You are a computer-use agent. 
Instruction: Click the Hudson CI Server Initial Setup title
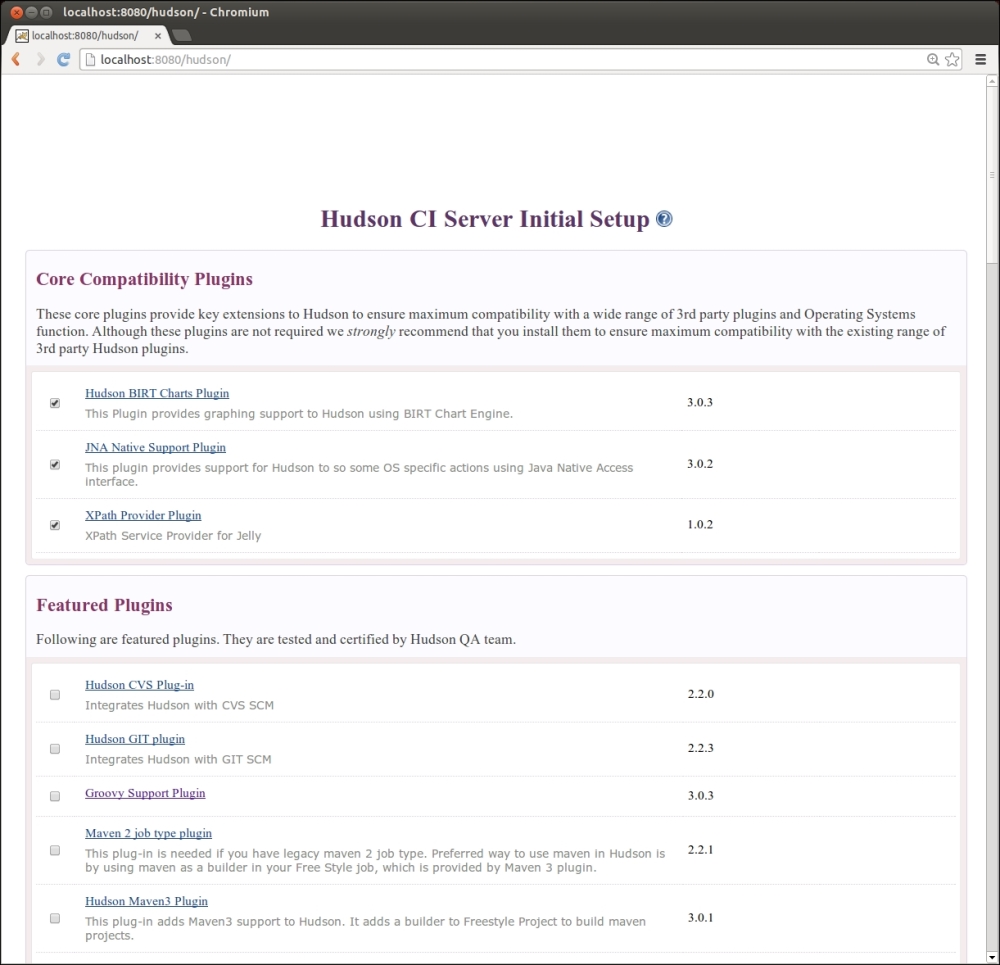(485, 219)
